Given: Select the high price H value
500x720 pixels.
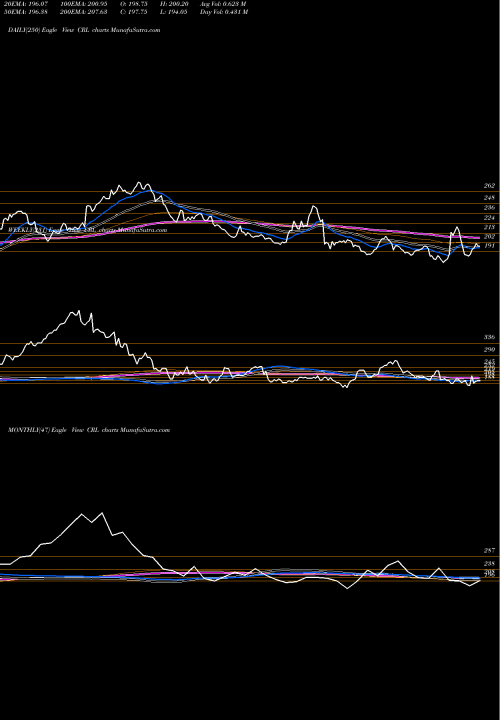Looking at the screenshot, I should [175, 4].
